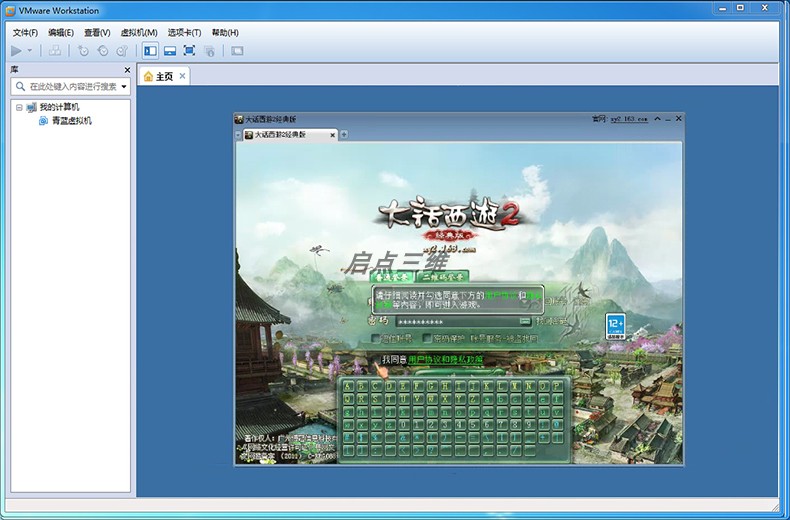Close the 主页 tab
The width and height of the screenshot is (790, 520).
(x=182, y=76)
